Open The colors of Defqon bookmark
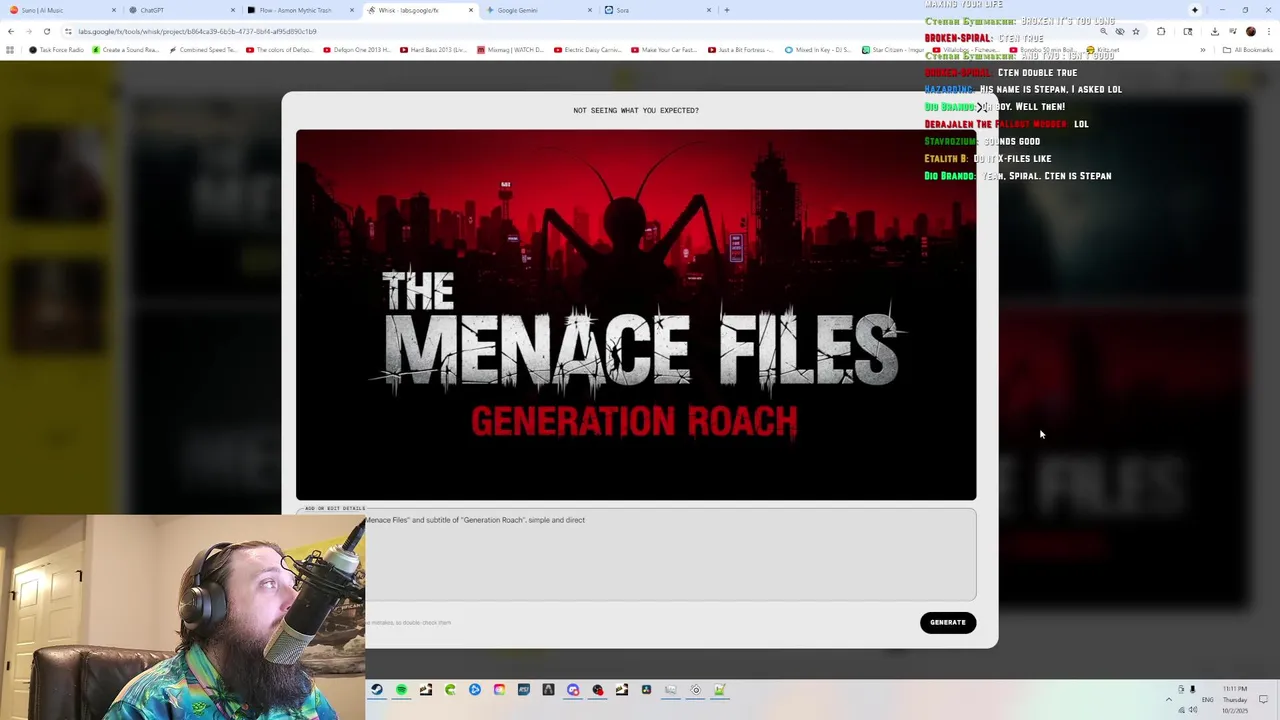Viewport: 1280px width, 720px height. pos(279,50)
